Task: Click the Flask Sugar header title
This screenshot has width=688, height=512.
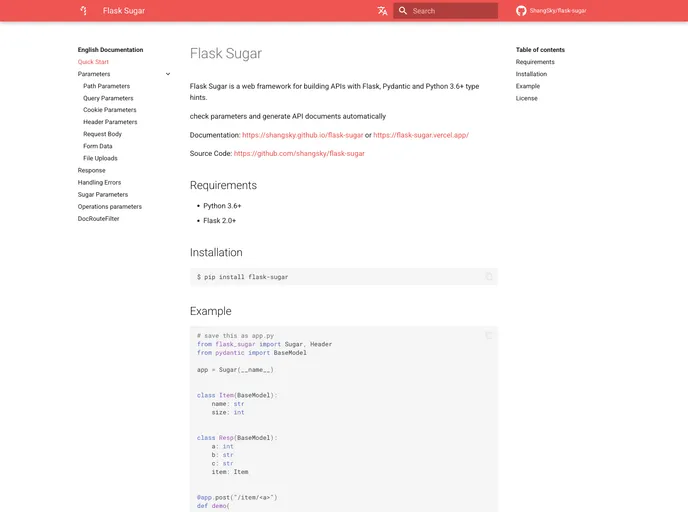Action: [x=124, y=11]
